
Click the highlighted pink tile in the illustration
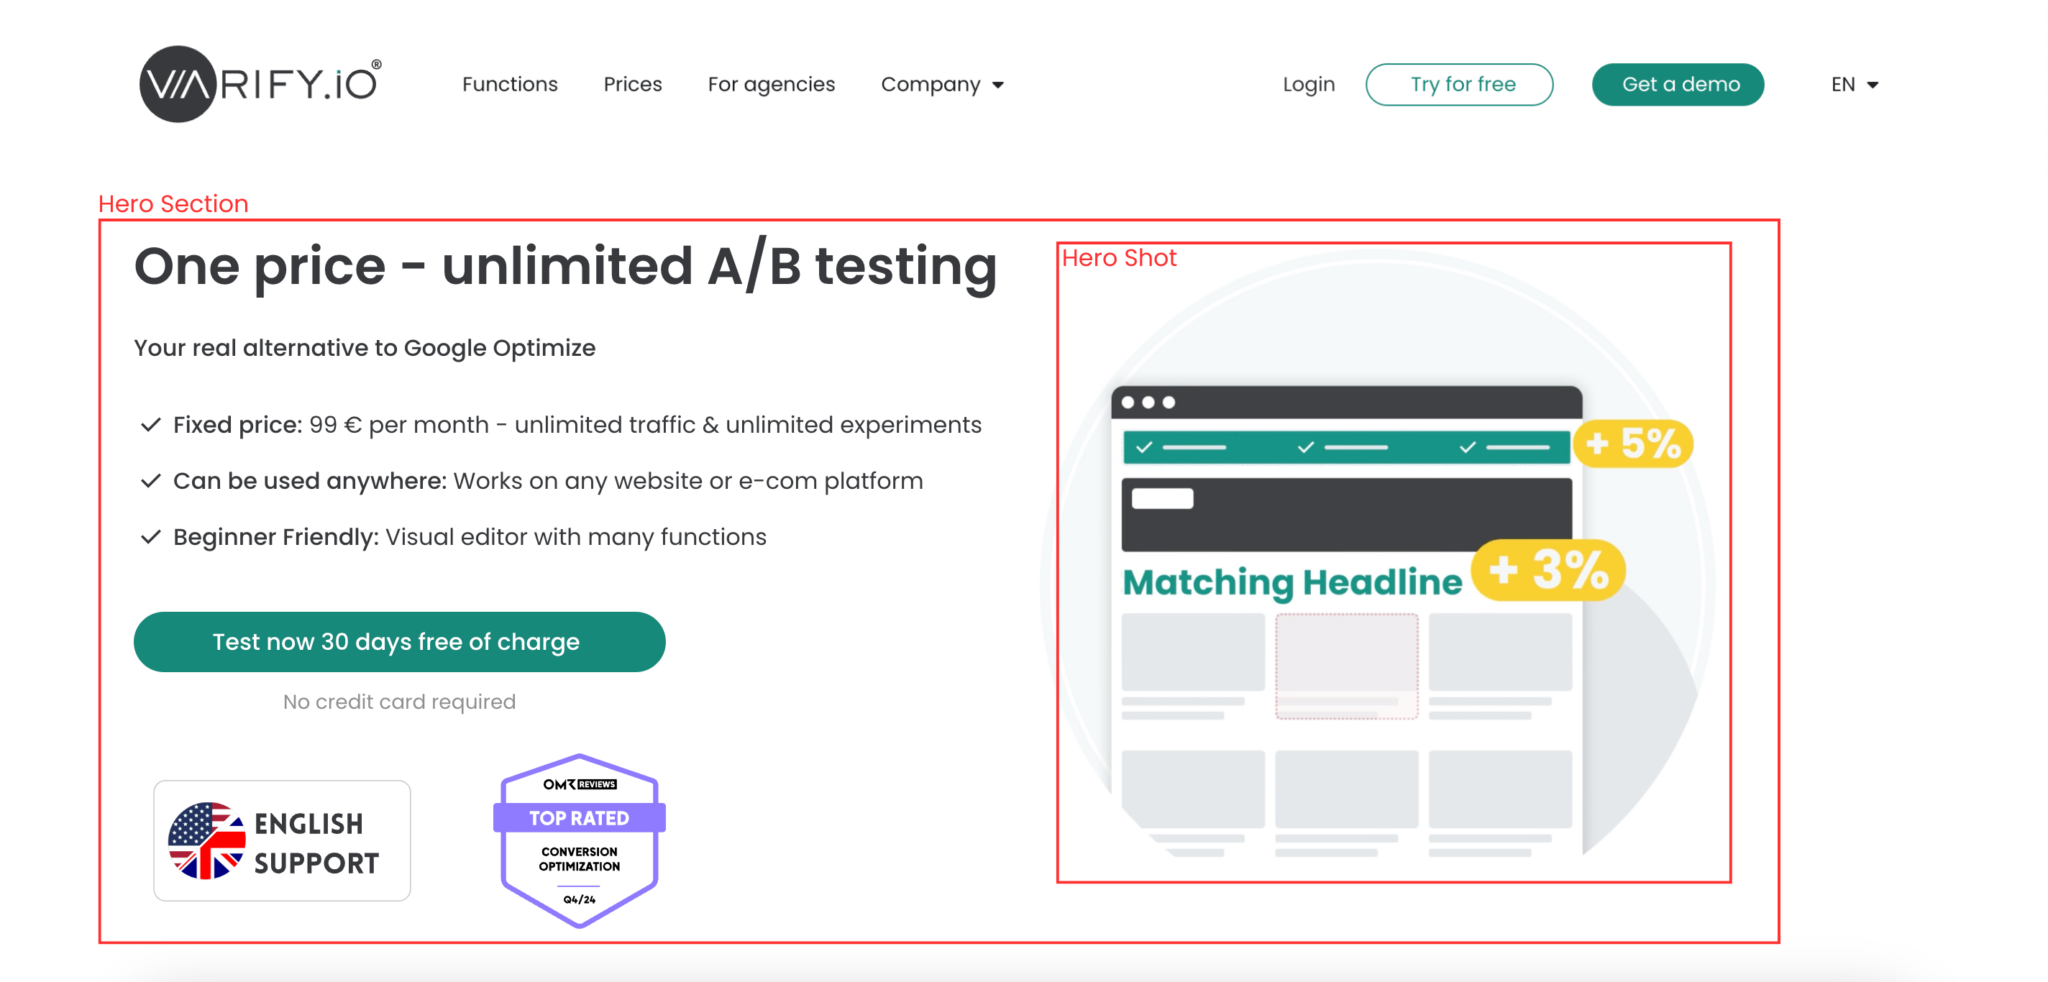click(1346, 665)
